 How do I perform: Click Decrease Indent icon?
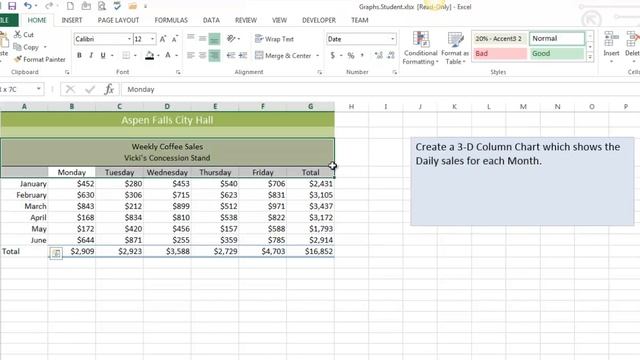click(231, 55)
